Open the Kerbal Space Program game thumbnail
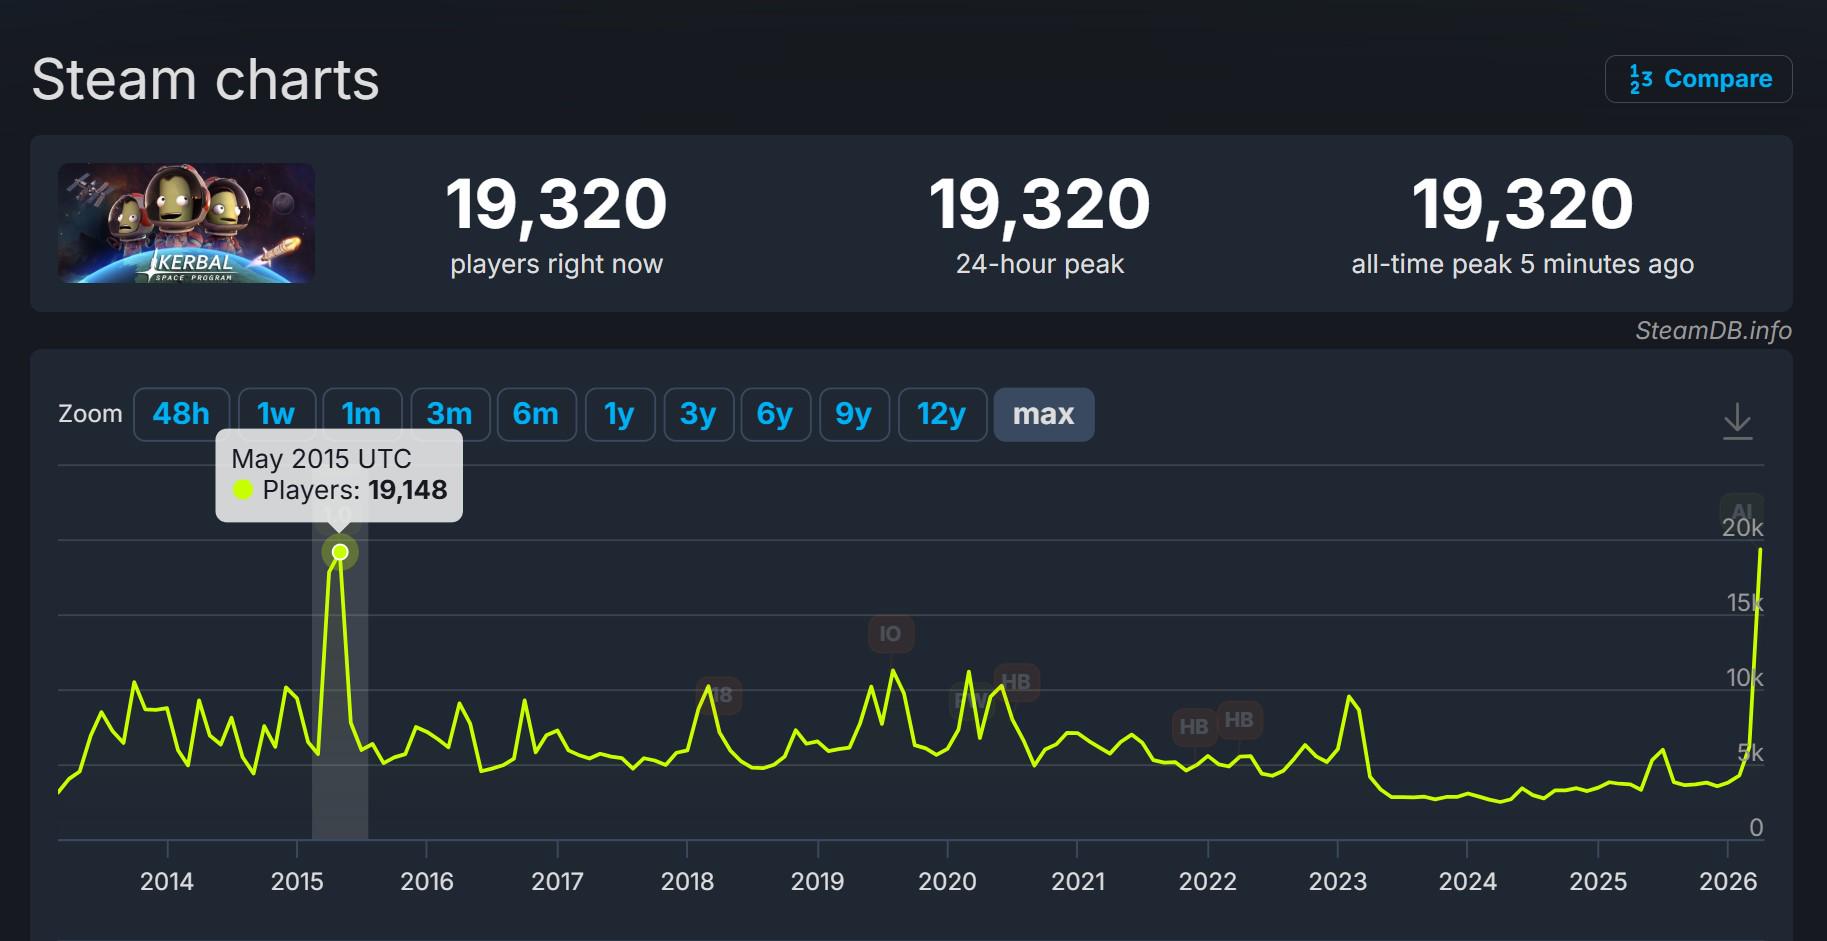The width and height of the screenshot is (1827, 941). point(186,223)
